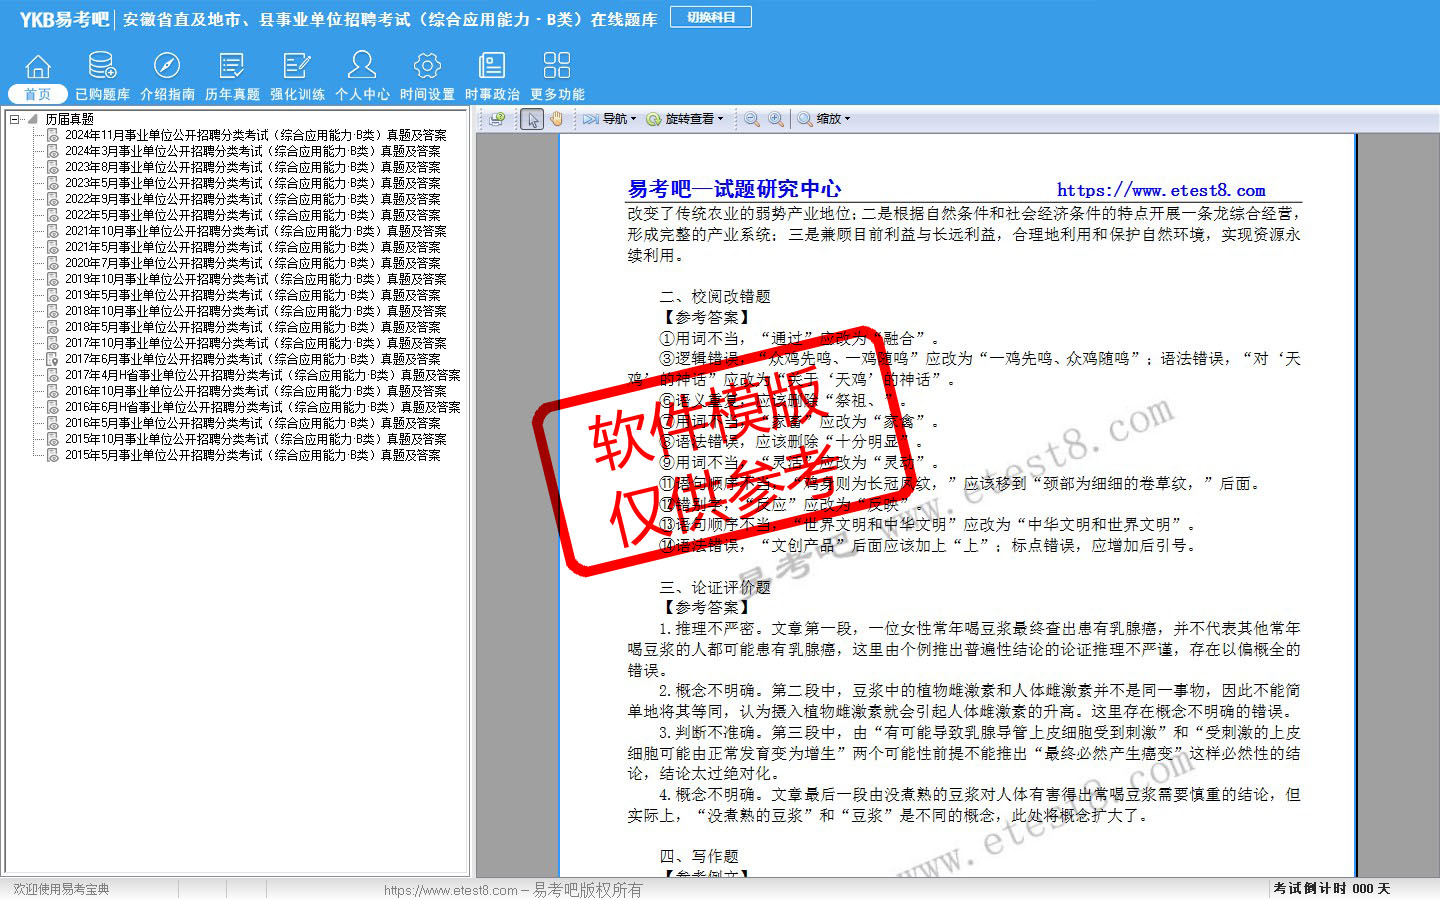The height and width of the screenshot is (900, 1440).
Task: Open the 已购题库 purchased question bank
Action: [102, 75]
